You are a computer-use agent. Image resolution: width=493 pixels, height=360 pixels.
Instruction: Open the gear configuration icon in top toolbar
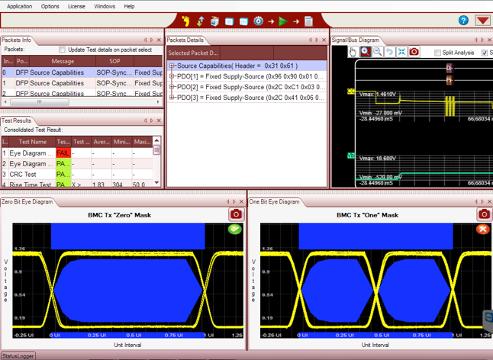coord(258,21)
